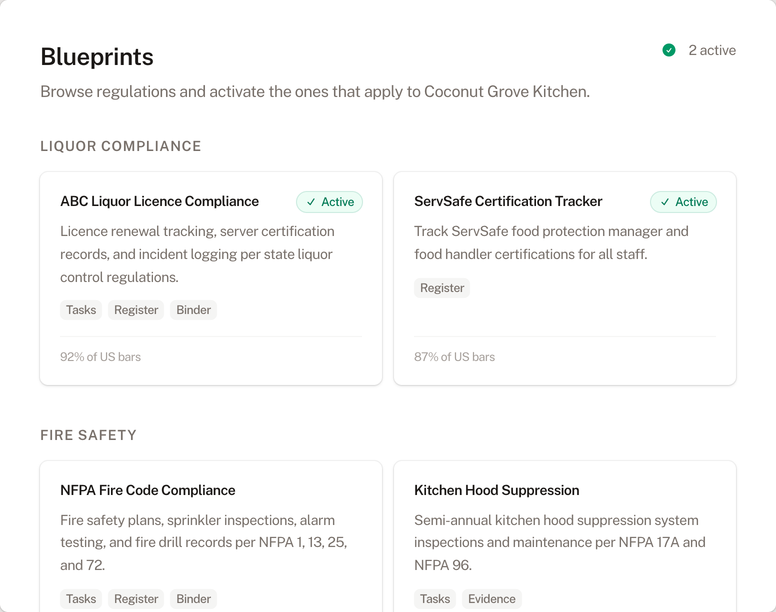
Task: Select Tasks tag on NFPA Fire Code card
Action: point(81,599)
